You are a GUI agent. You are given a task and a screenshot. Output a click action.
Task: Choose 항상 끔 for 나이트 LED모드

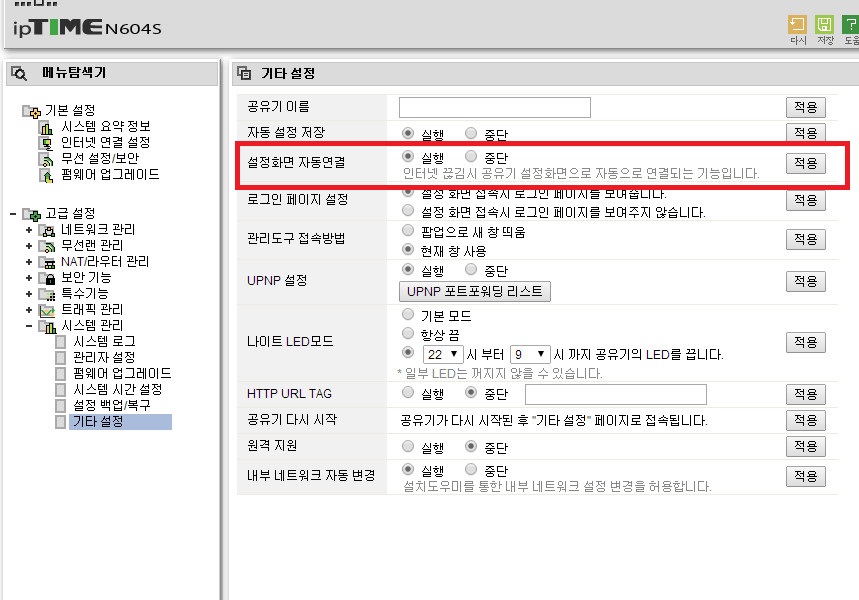click(x=408, y=333)
